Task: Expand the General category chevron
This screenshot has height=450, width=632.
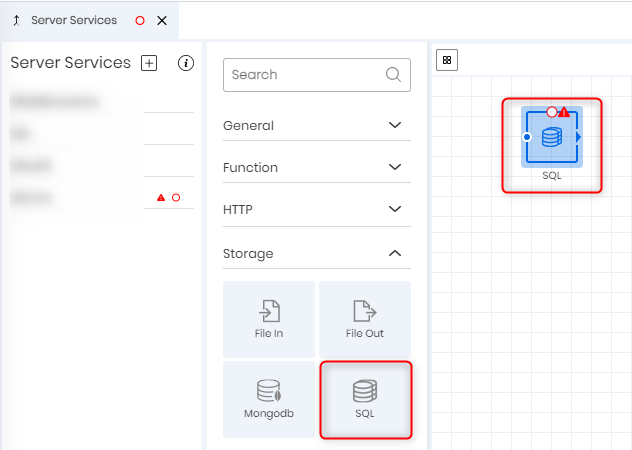Action: point(395,125)
